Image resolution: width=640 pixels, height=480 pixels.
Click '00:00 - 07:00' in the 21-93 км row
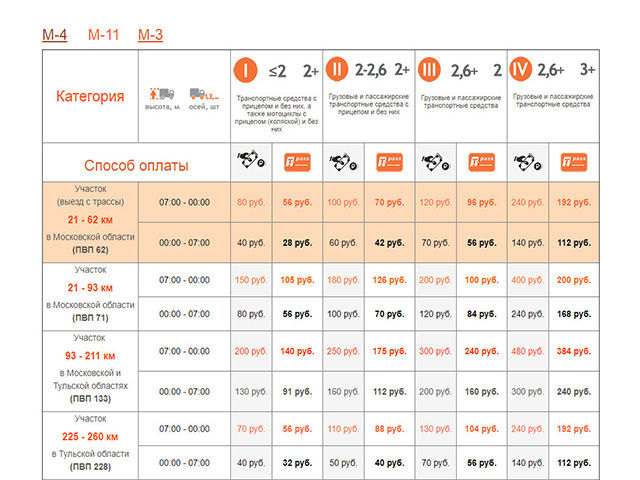(x=184, y=314)
